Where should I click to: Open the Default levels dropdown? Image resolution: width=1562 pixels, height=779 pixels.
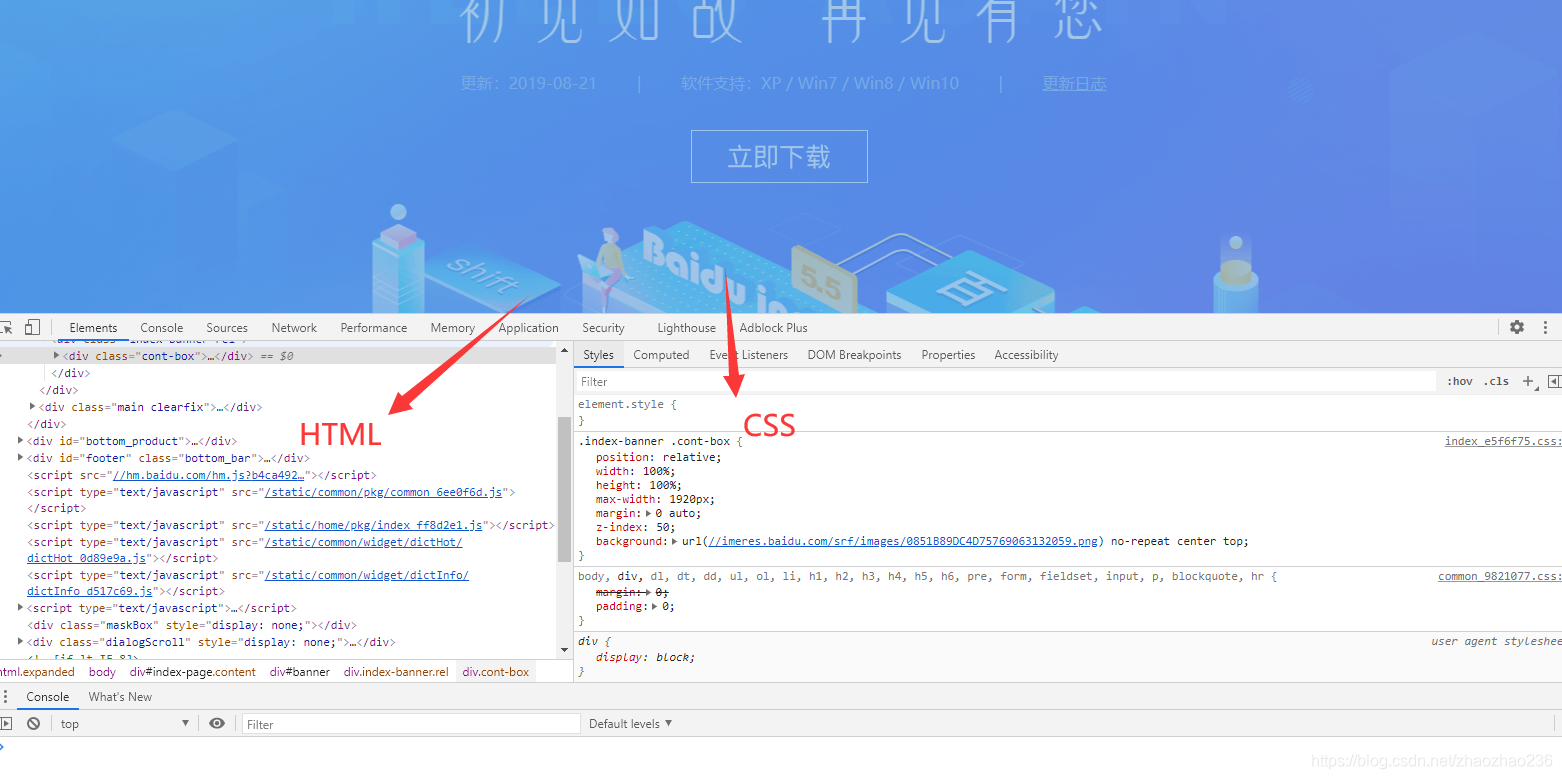(x=630, y=723)
